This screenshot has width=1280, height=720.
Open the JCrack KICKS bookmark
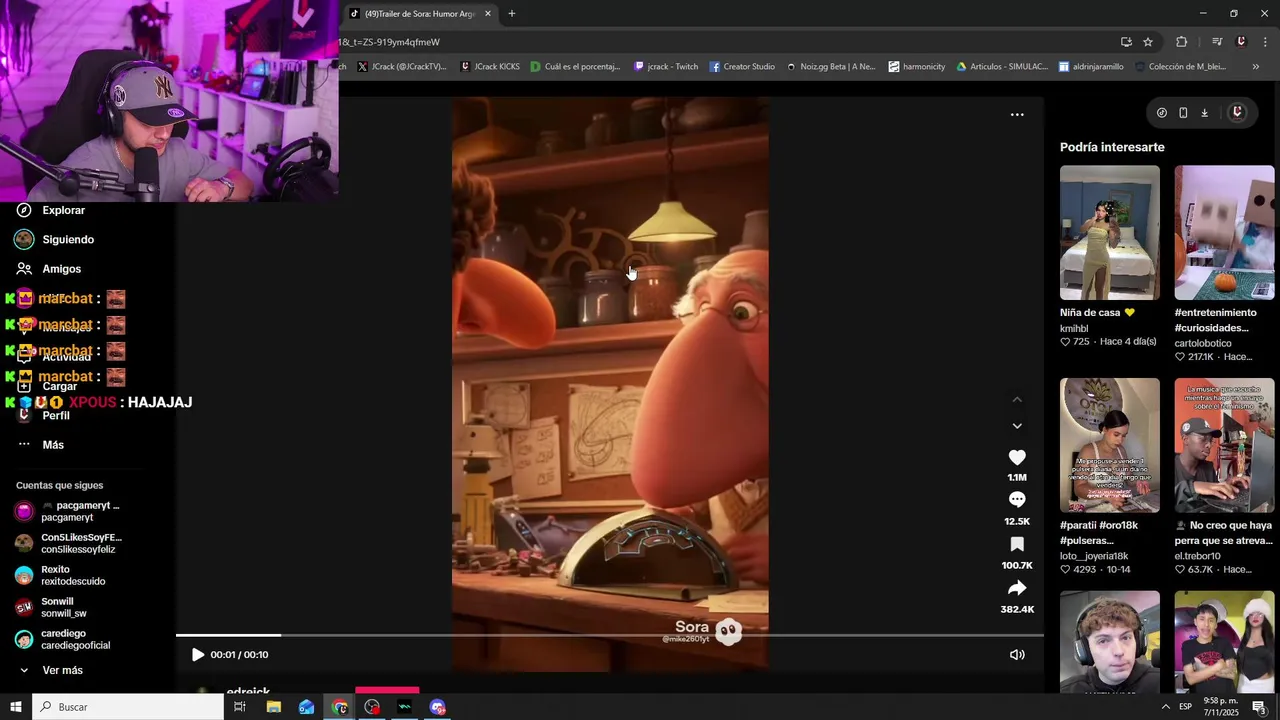coord(490,67)
